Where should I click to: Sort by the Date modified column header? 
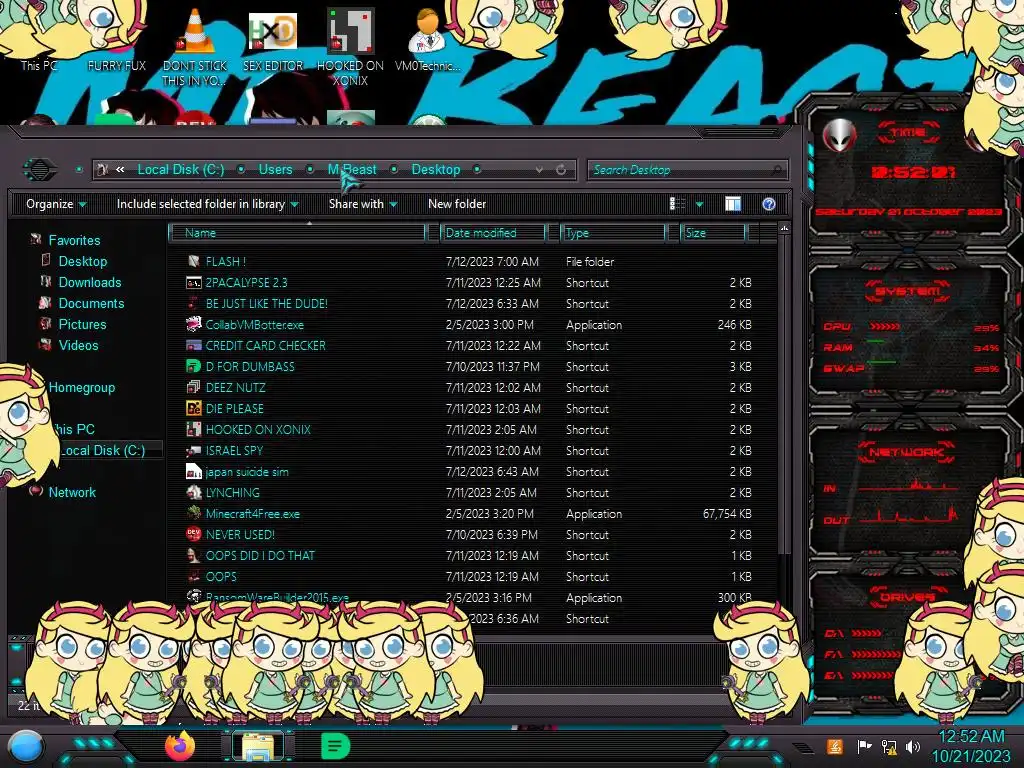click(493, 233)
